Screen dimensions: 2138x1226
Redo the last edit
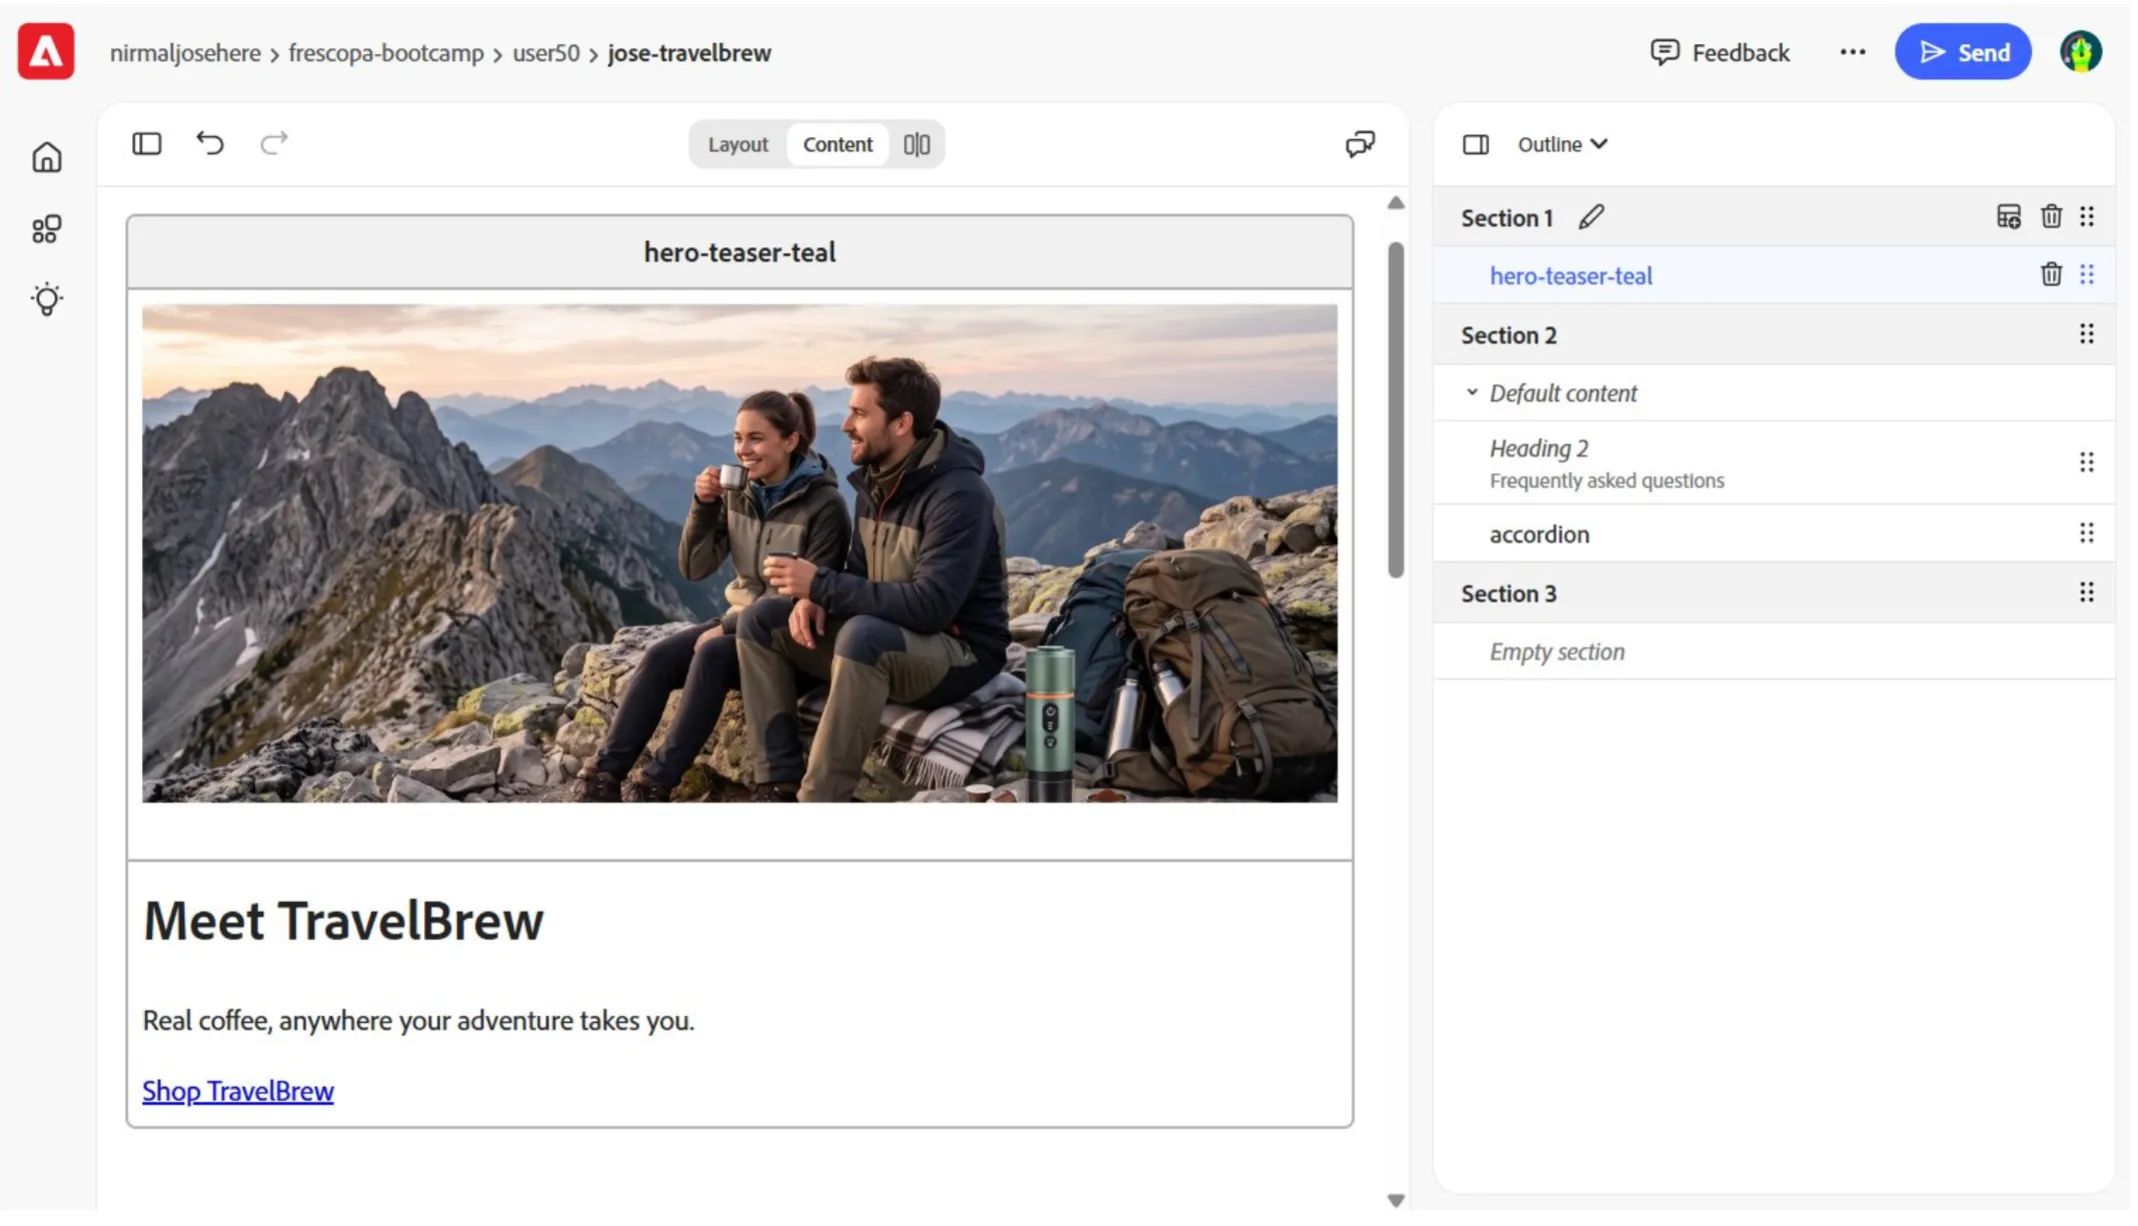(x=274, y=144)
